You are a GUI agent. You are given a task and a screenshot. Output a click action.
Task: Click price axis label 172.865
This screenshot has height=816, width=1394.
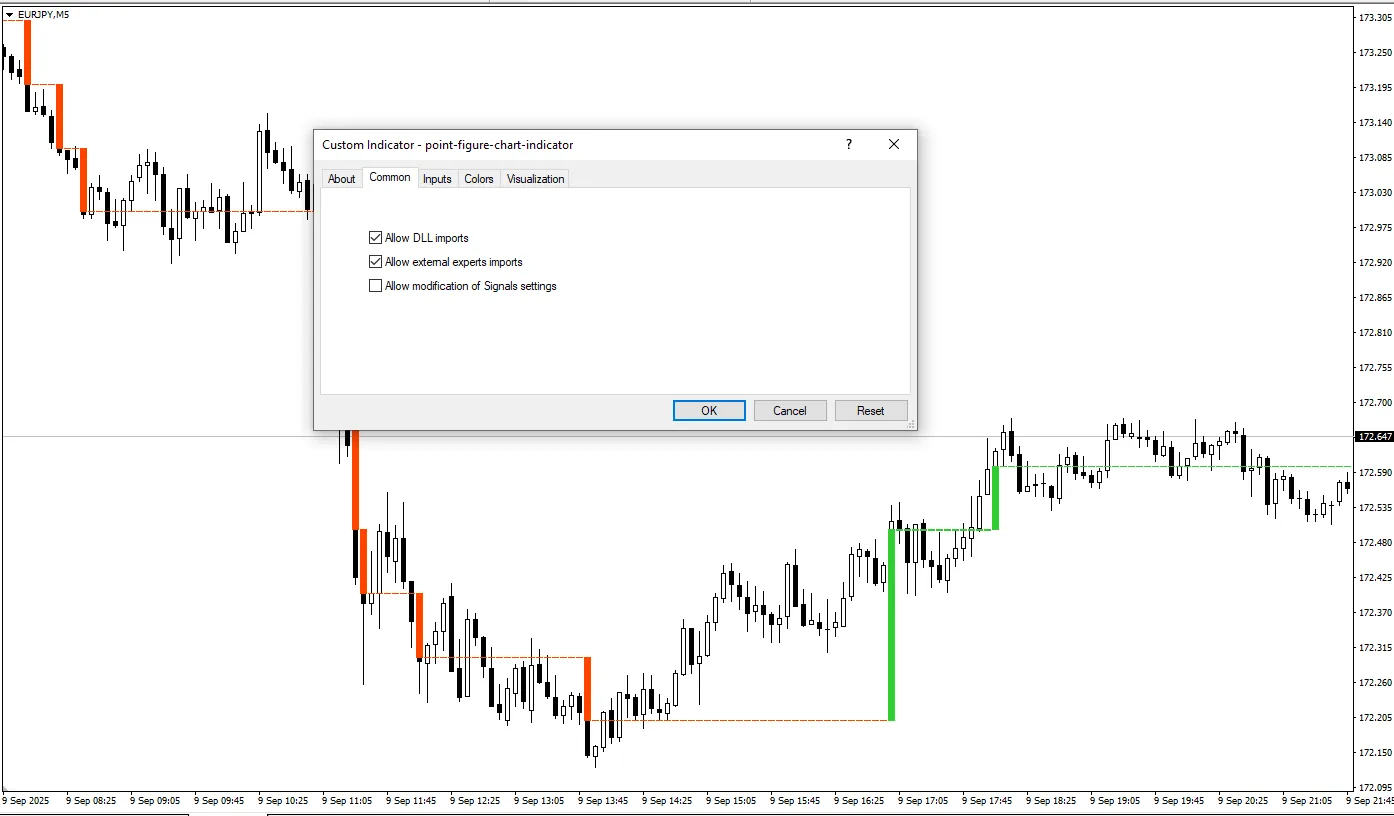(x=1376, y=298)
